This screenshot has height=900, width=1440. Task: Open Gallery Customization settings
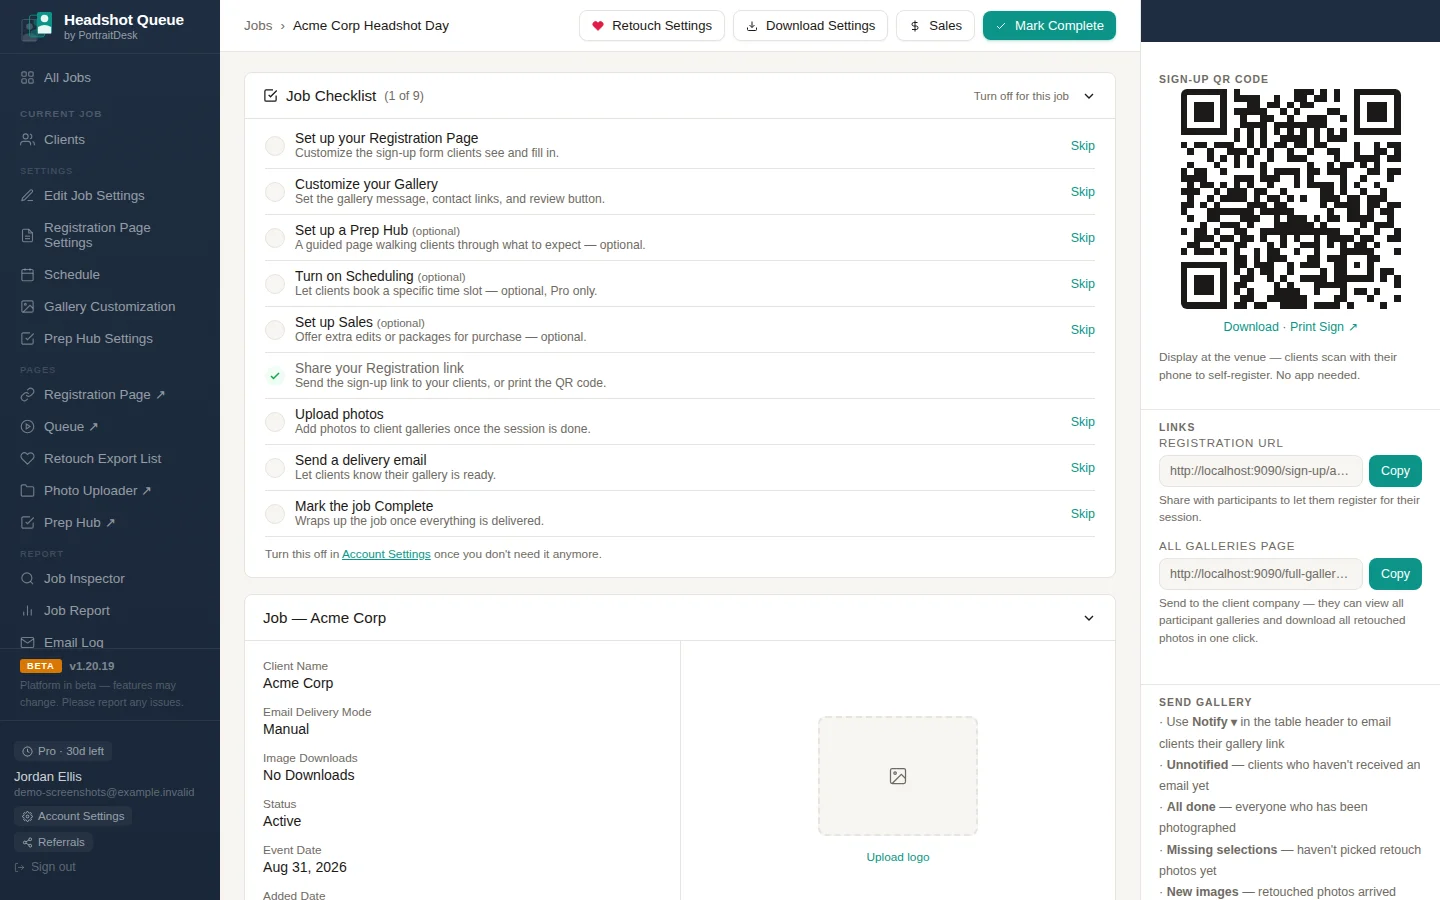coord(110,307)
